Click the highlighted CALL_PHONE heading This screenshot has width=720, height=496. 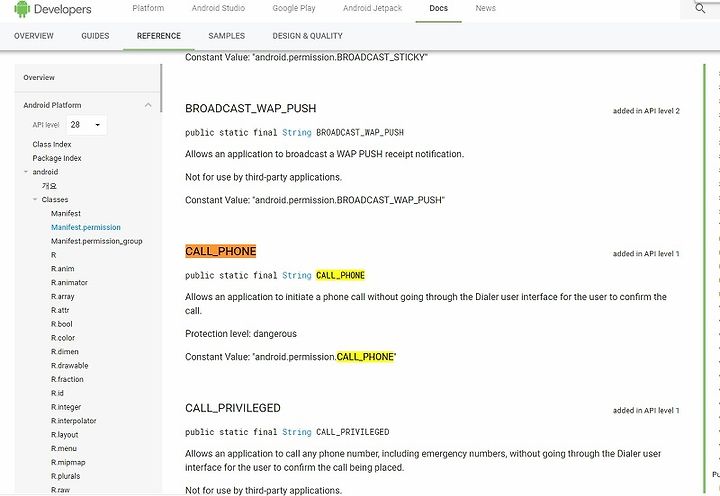(220, 251)
